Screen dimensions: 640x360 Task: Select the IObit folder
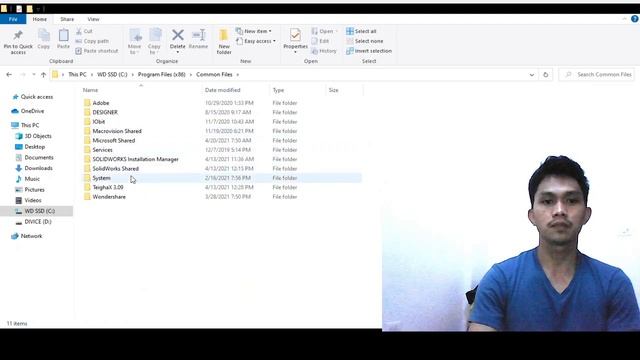point(98,122)
